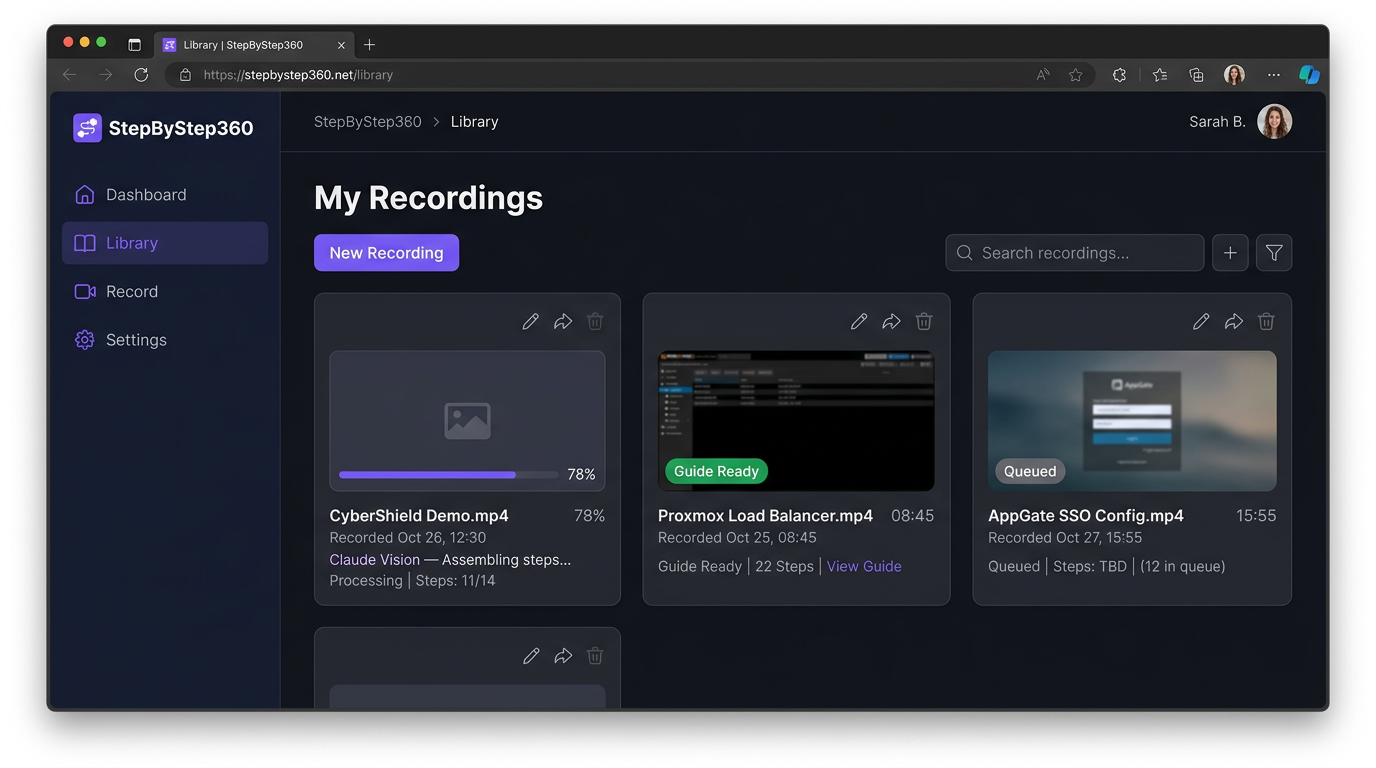
Task: Share the Proxmox Load Balancer recording
Action: [x=891, y=321]
